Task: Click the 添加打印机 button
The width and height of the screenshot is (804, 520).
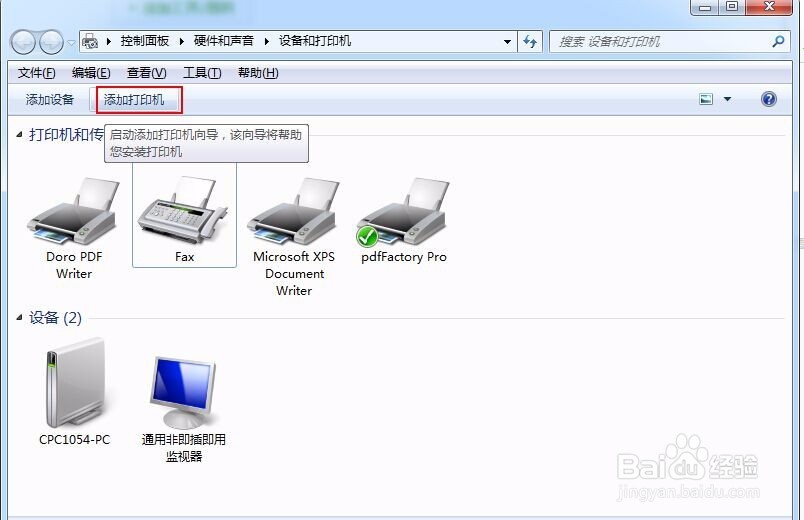Action: click(134, 99)
